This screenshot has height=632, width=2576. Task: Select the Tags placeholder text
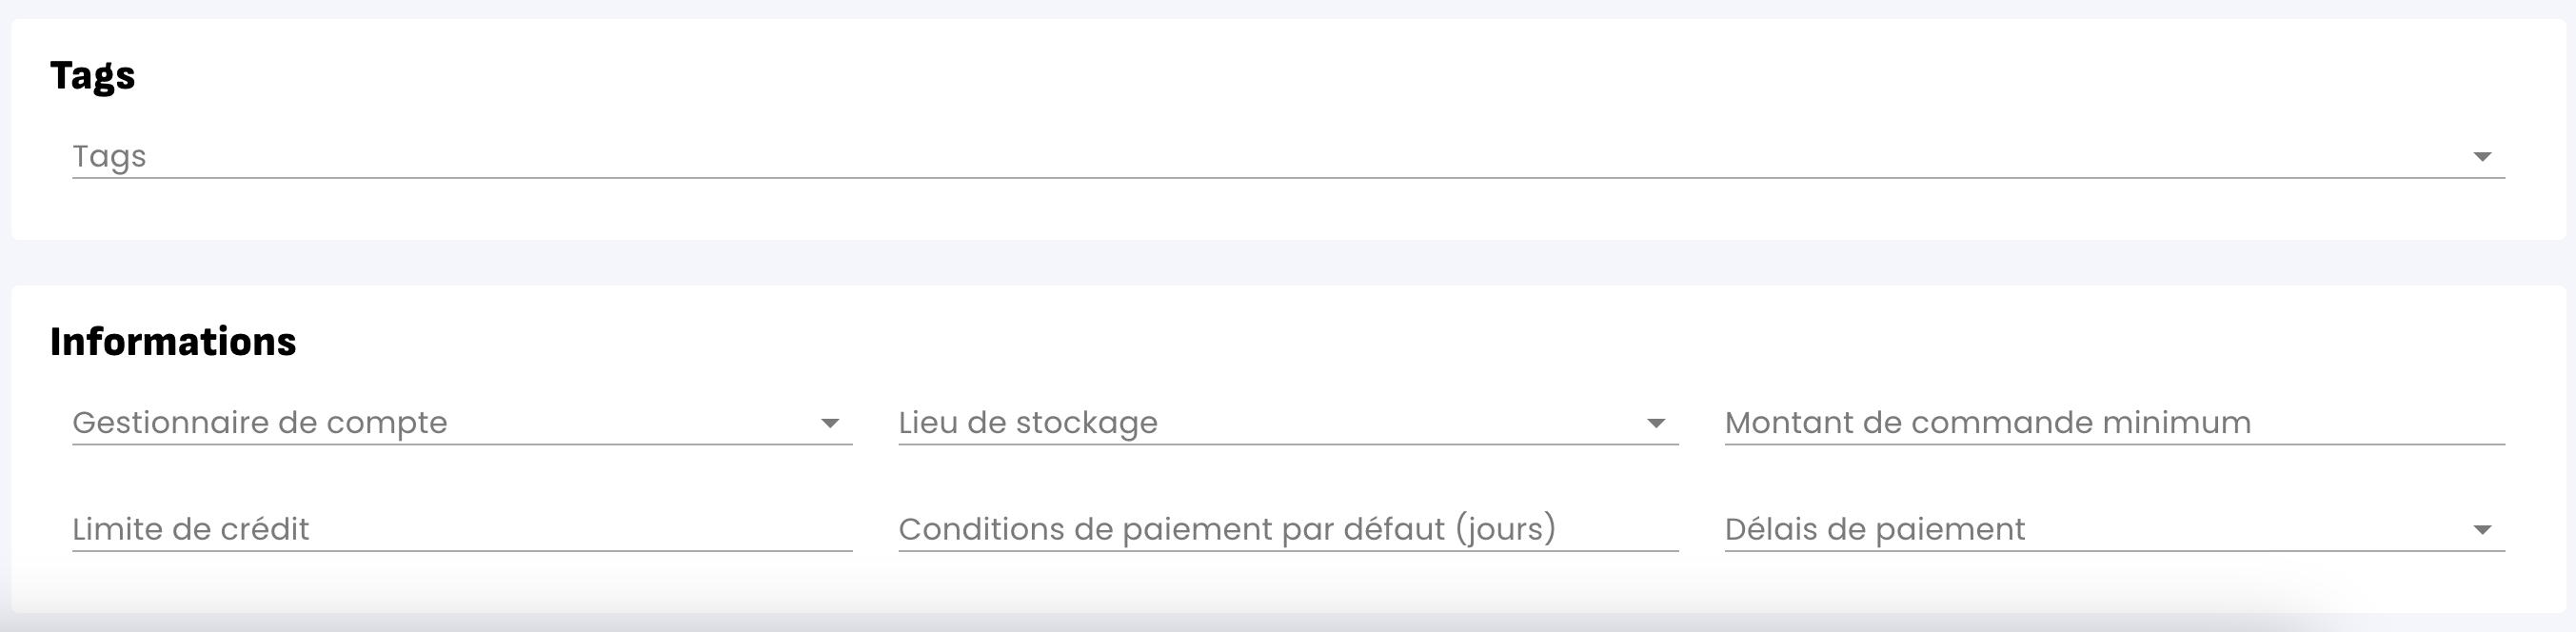[109, 157]
